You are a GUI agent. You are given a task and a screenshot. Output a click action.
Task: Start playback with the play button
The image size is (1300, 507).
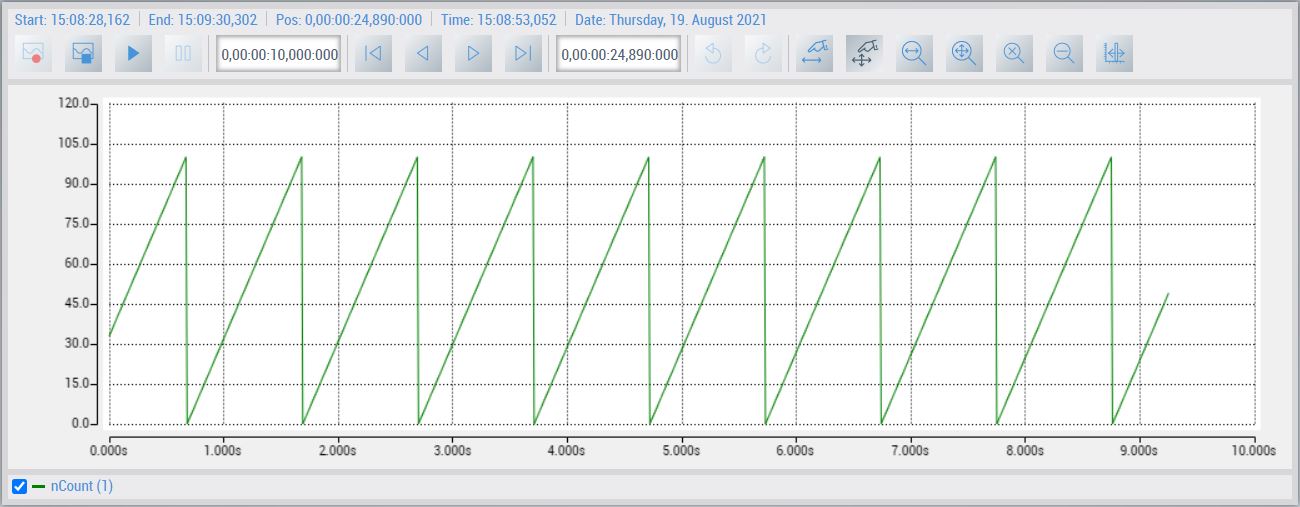pyautogui.click(x=133, y=53)
